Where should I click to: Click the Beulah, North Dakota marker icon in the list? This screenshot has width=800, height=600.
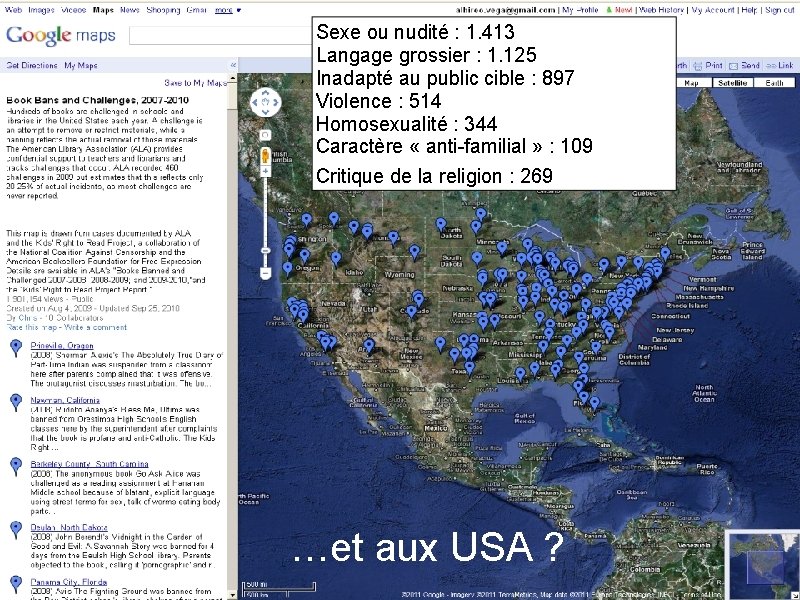point(16,530)
